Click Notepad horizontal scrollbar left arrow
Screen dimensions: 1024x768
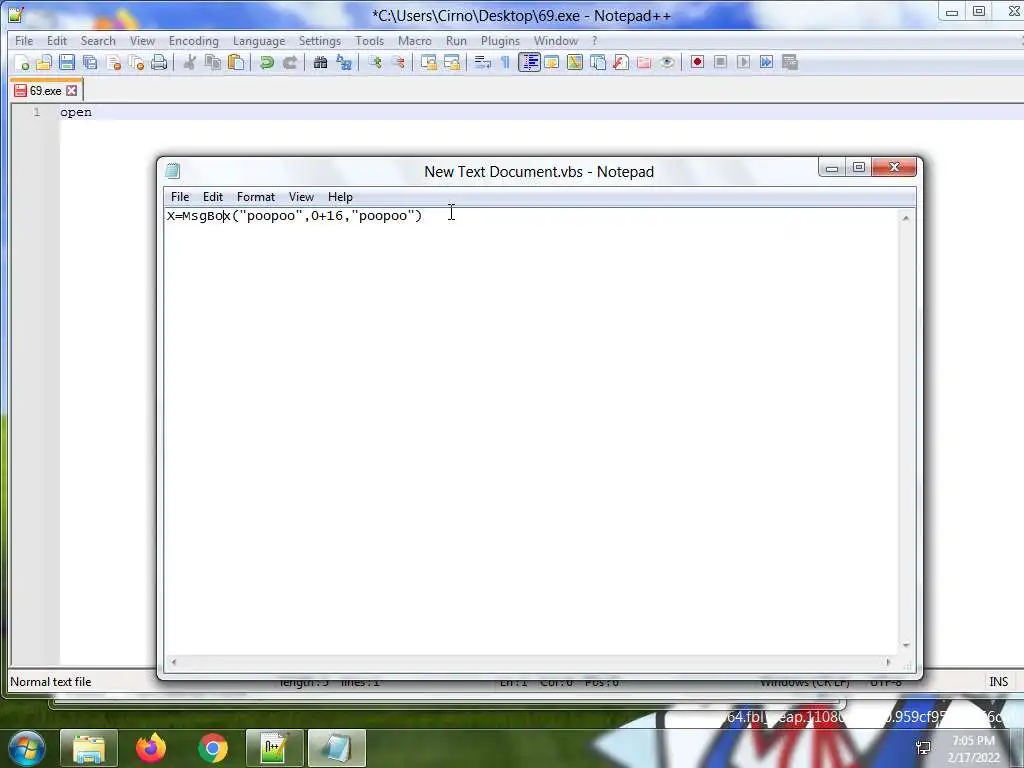coord(174,662)
